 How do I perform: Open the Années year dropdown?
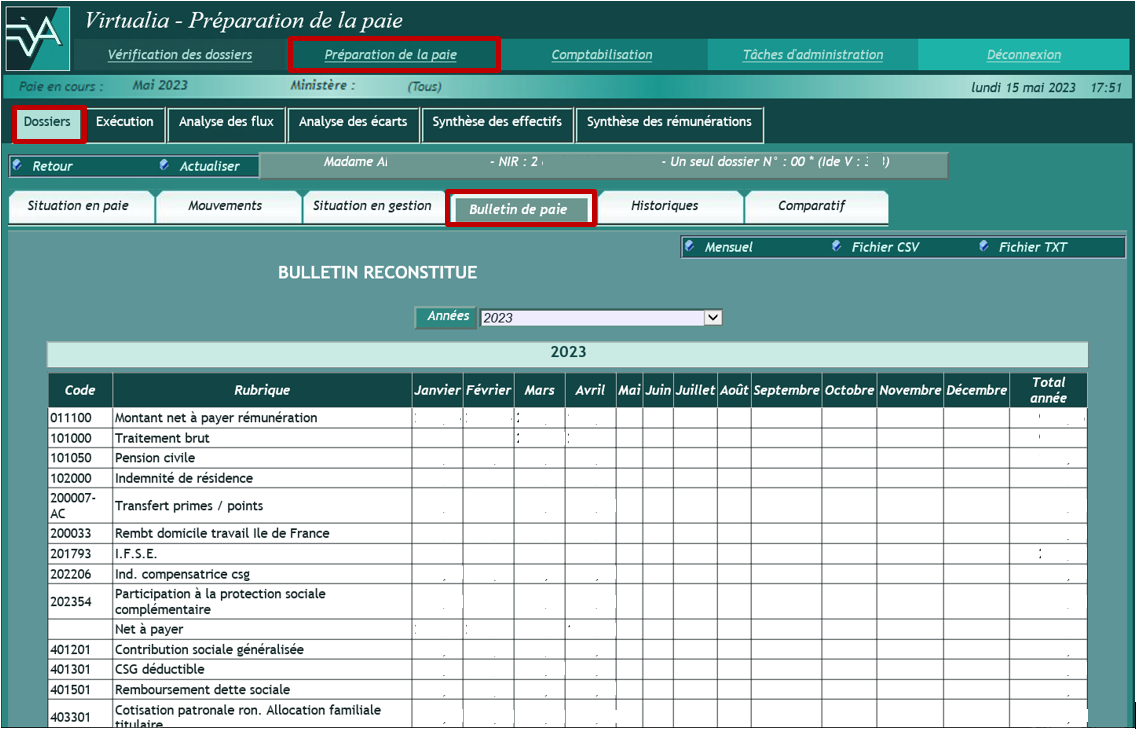[600, 318]
